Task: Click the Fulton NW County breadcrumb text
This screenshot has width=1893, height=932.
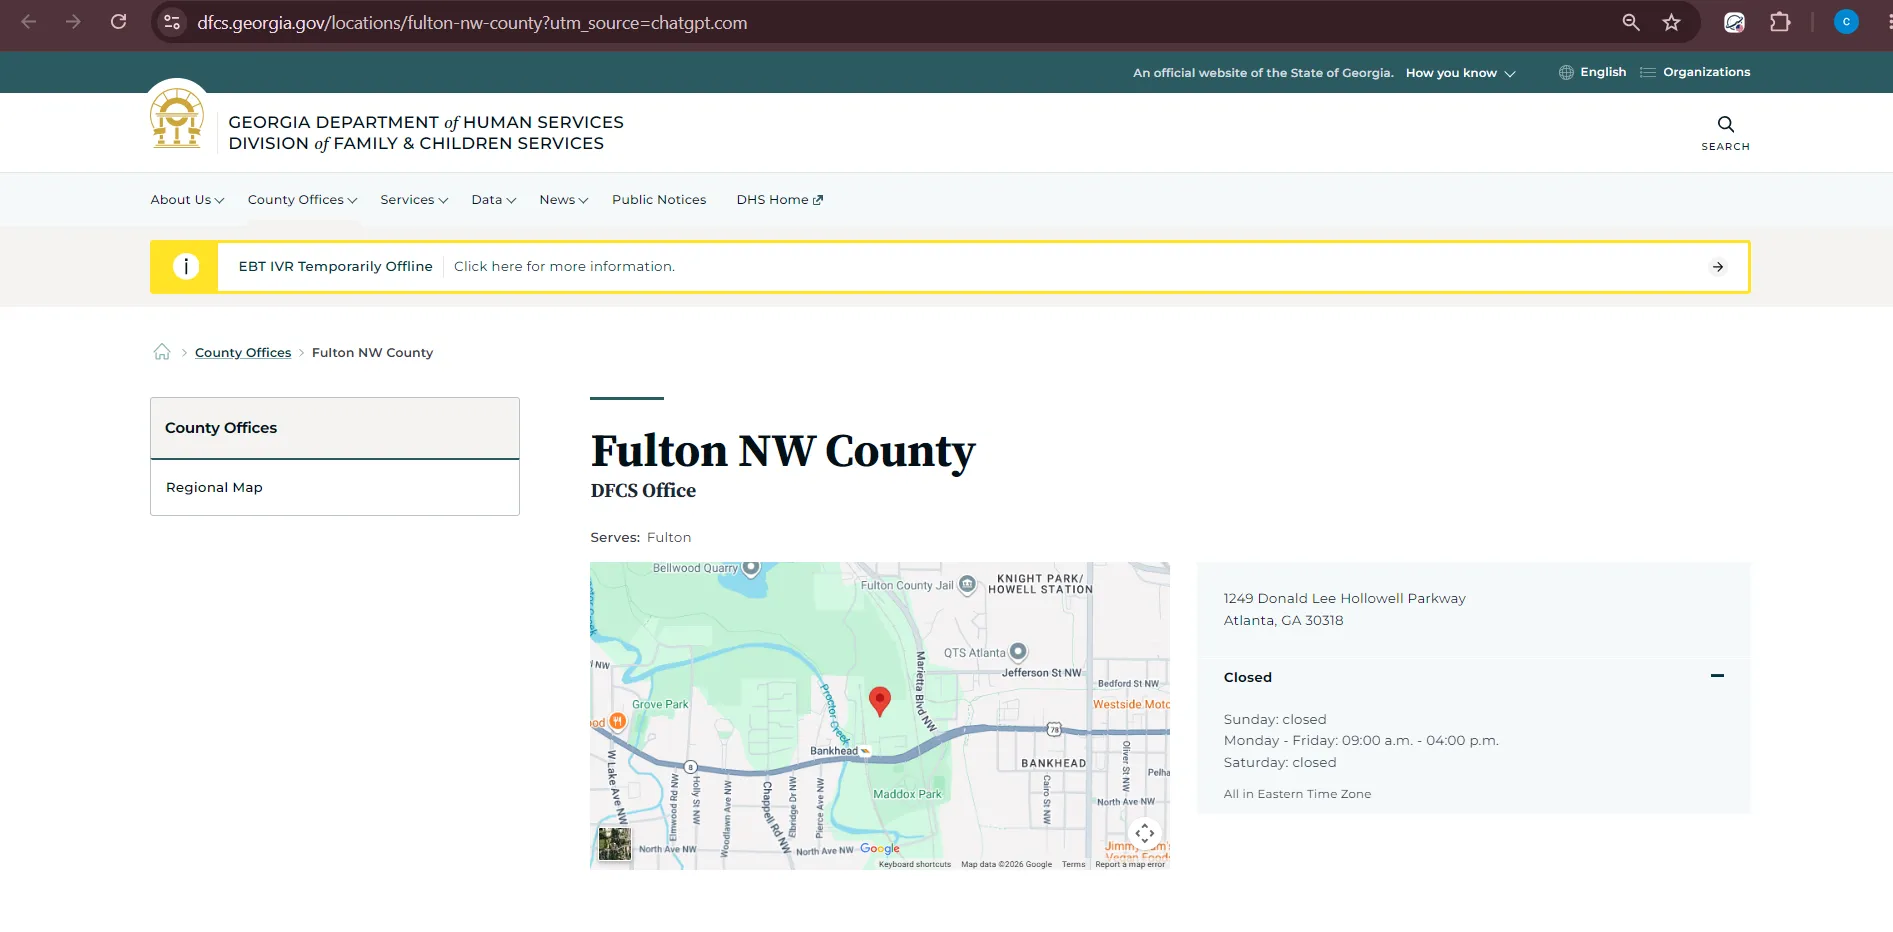Action: (x=372, y=353)
